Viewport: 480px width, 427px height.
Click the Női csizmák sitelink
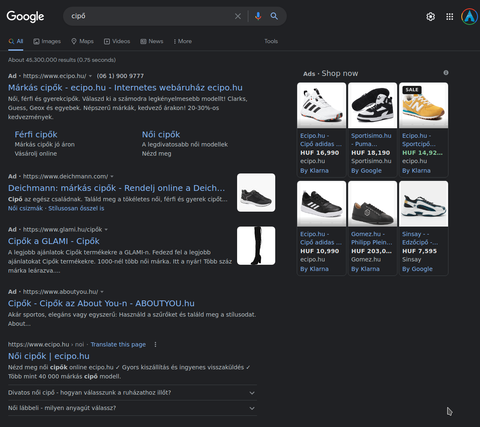[25, 208]
